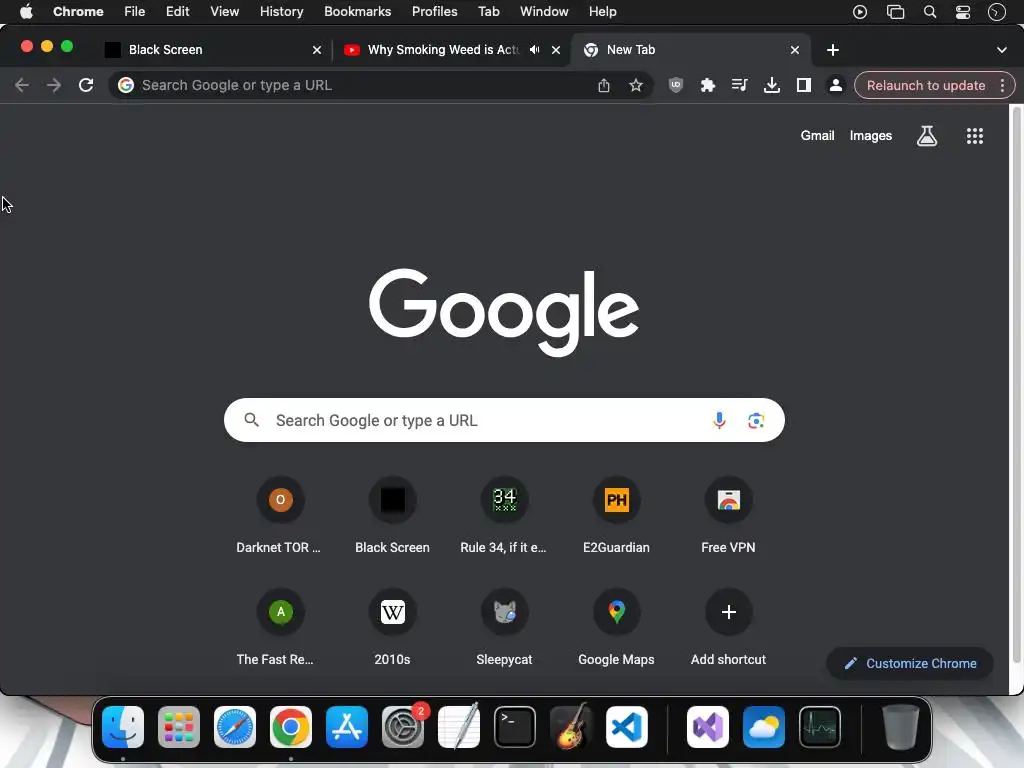This screenshot has width=1024, height=768.
Task: Open the uBlock Origin shield extension
Action: point(676,85)
